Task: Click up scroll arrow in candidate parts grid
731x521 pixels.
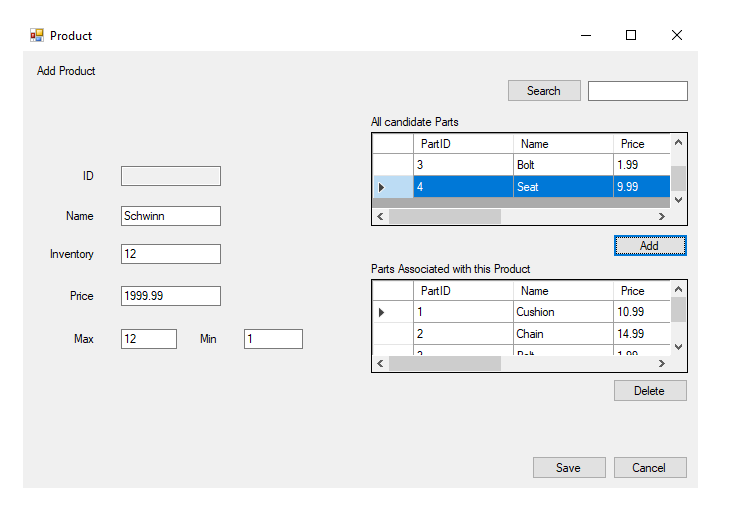Action: pos(678,142)
